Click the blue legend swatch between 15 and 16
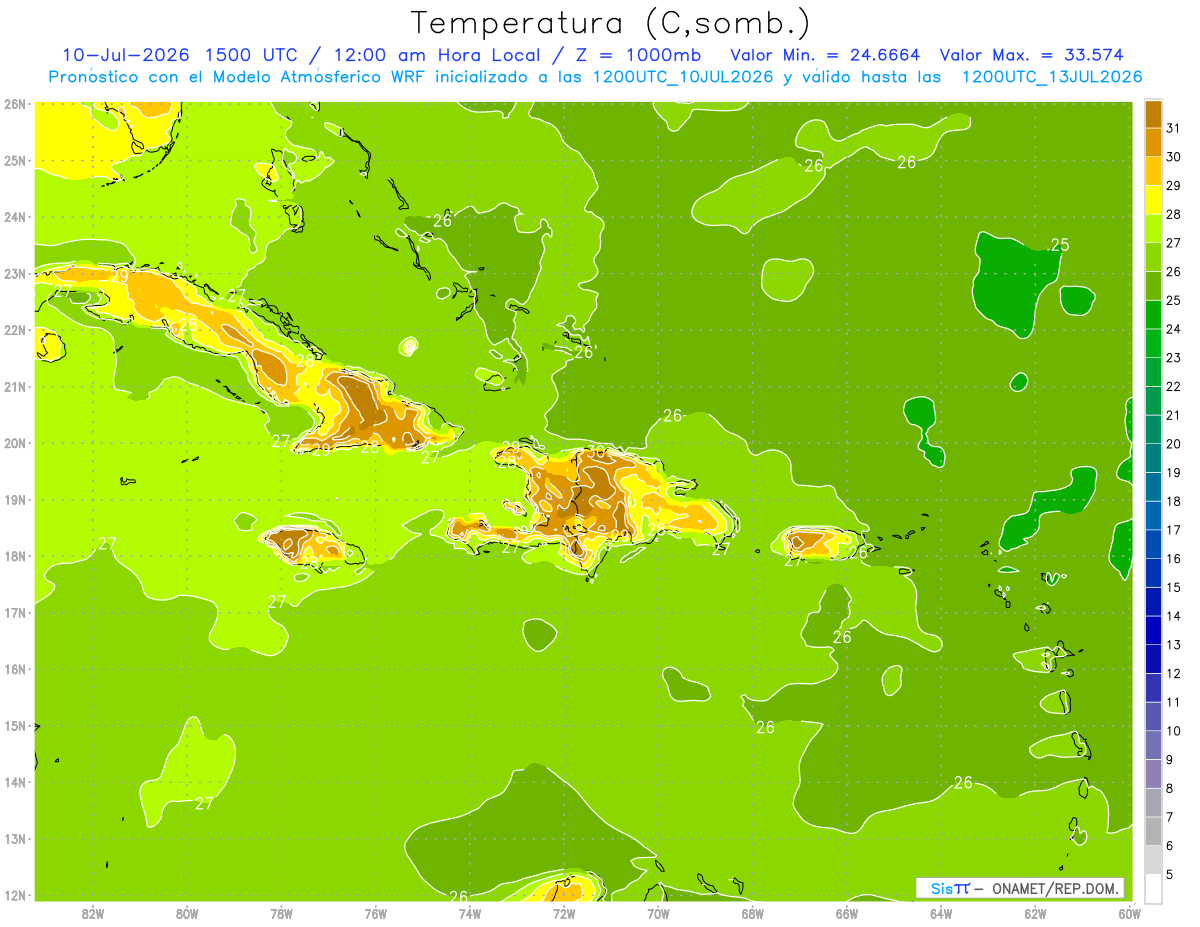The height and width of the screenshot is (927, 1200). click(x=1153, y=574)
